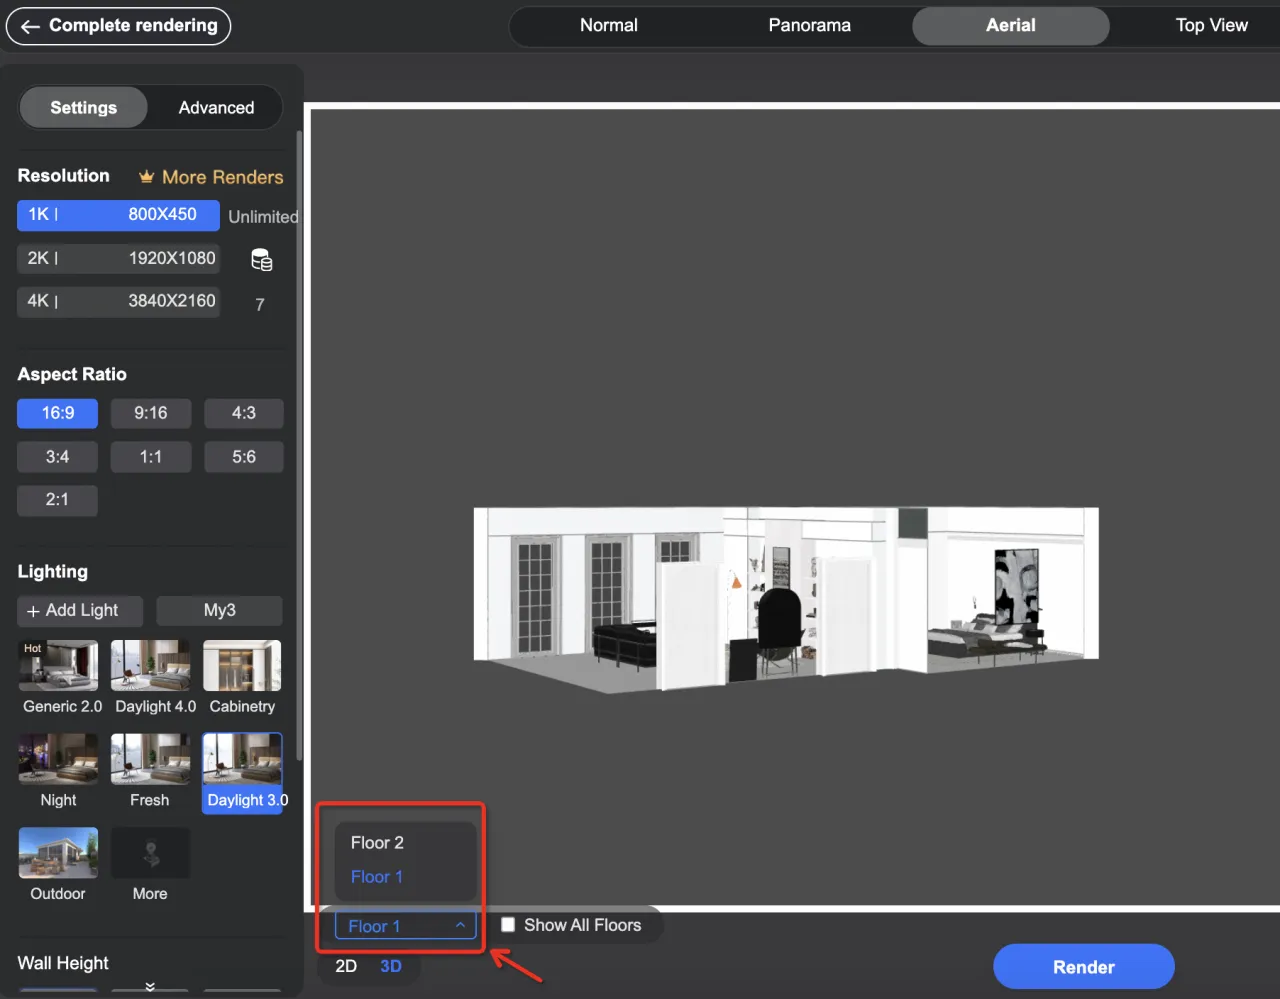Click the coin stack icon beside 2K resolution

(261, 260)
